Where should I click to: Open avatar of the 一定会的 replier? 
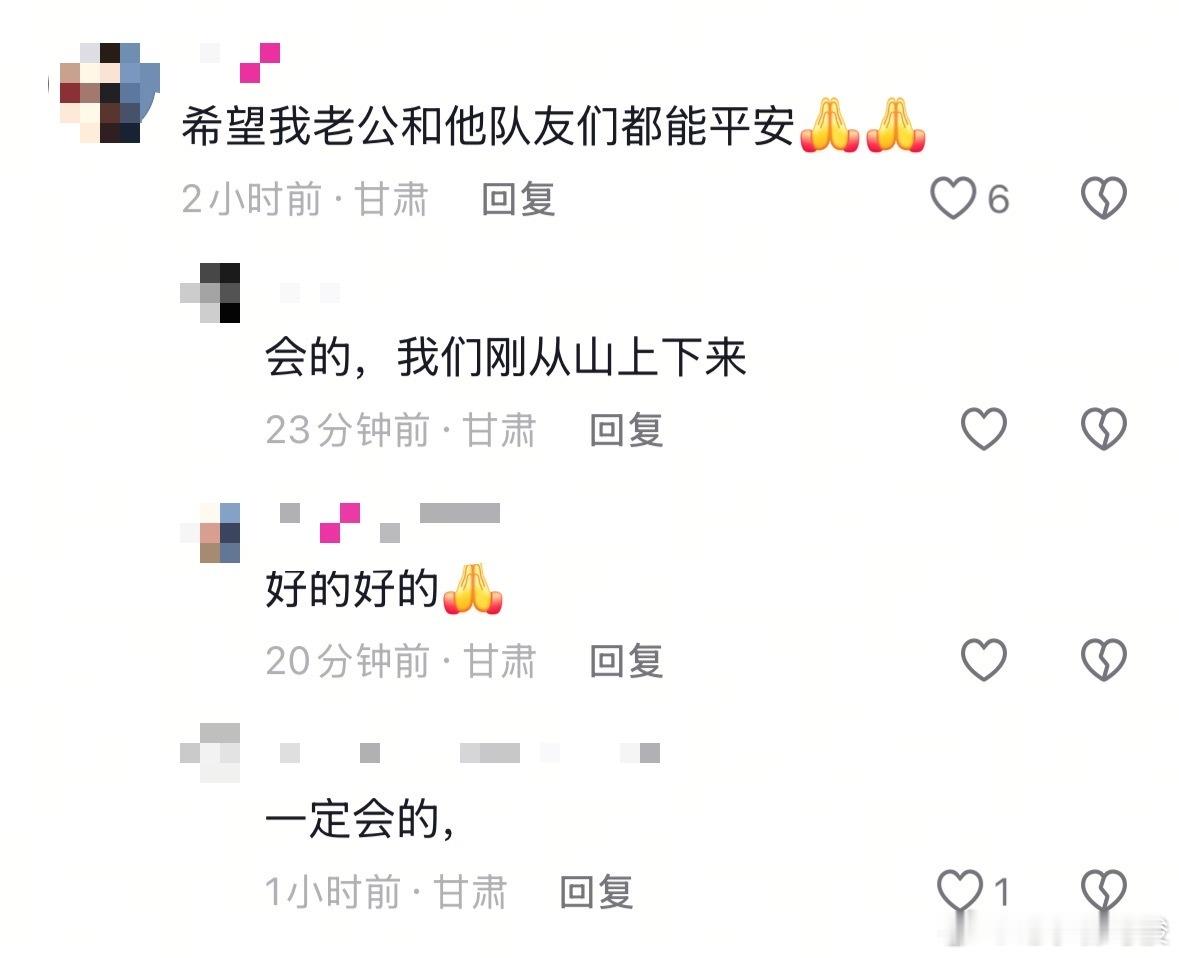point(211,752)
